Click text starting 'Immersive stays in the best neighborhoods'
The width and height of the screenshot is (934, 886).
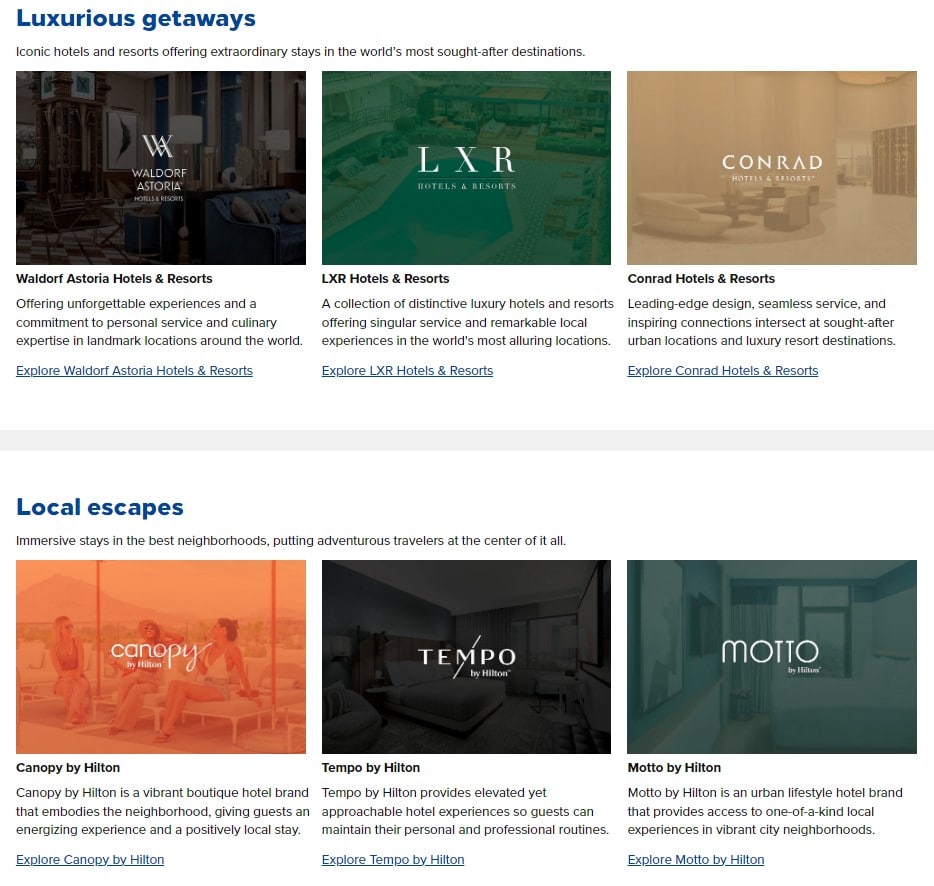[x=291, y=541]
